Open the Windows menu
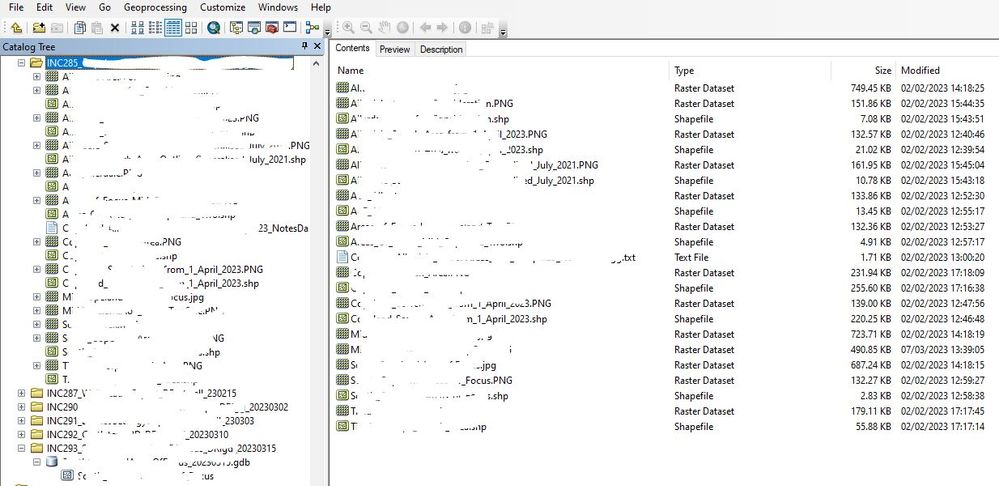Viewport: 999px width, 486px height. click(278, 8)
